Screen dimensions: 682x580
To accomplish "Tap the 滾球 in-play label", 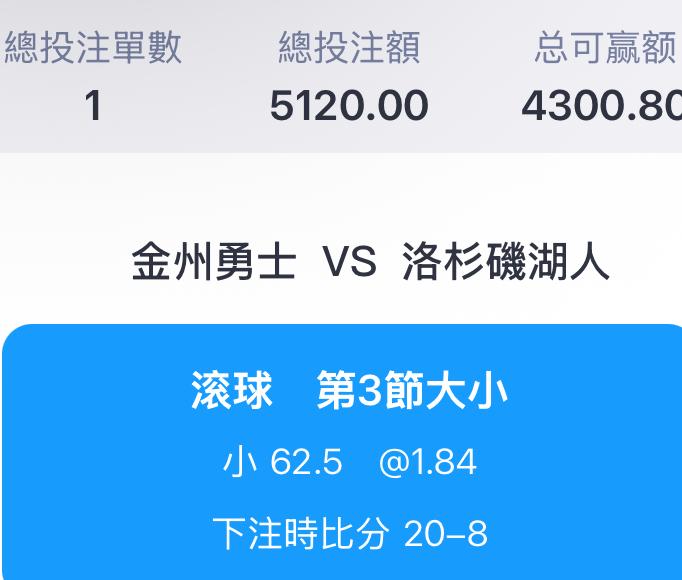I will click(232, 391).
